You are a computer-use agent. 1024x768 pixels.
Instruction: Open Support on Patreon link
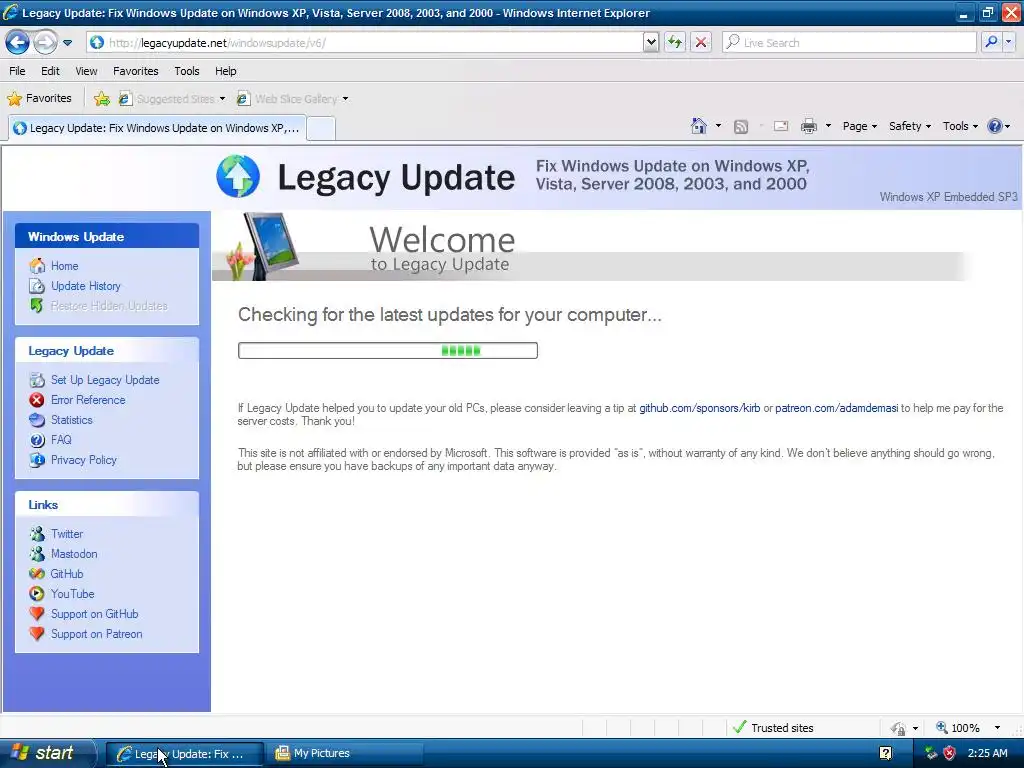(x=97, y=634)
